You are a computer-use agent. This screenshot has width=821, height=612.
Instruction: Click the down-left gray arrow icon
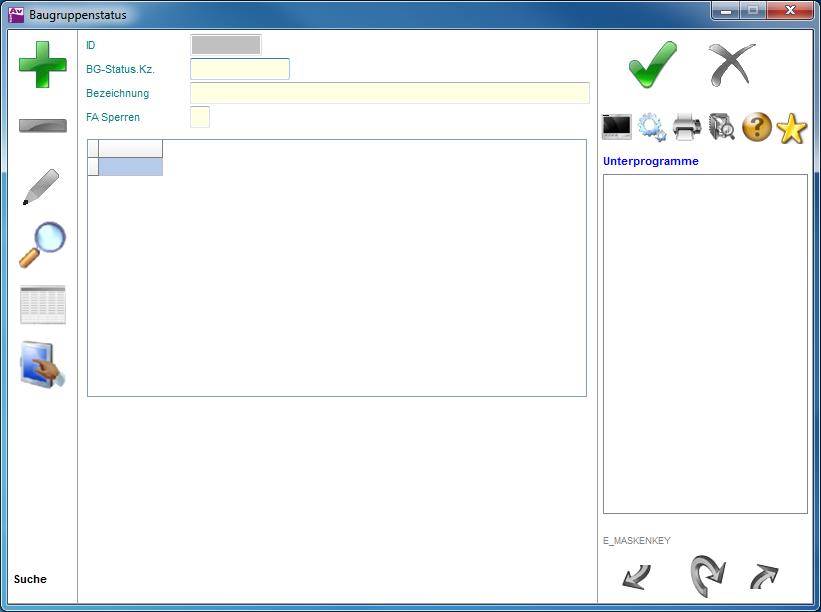[635, 576]
